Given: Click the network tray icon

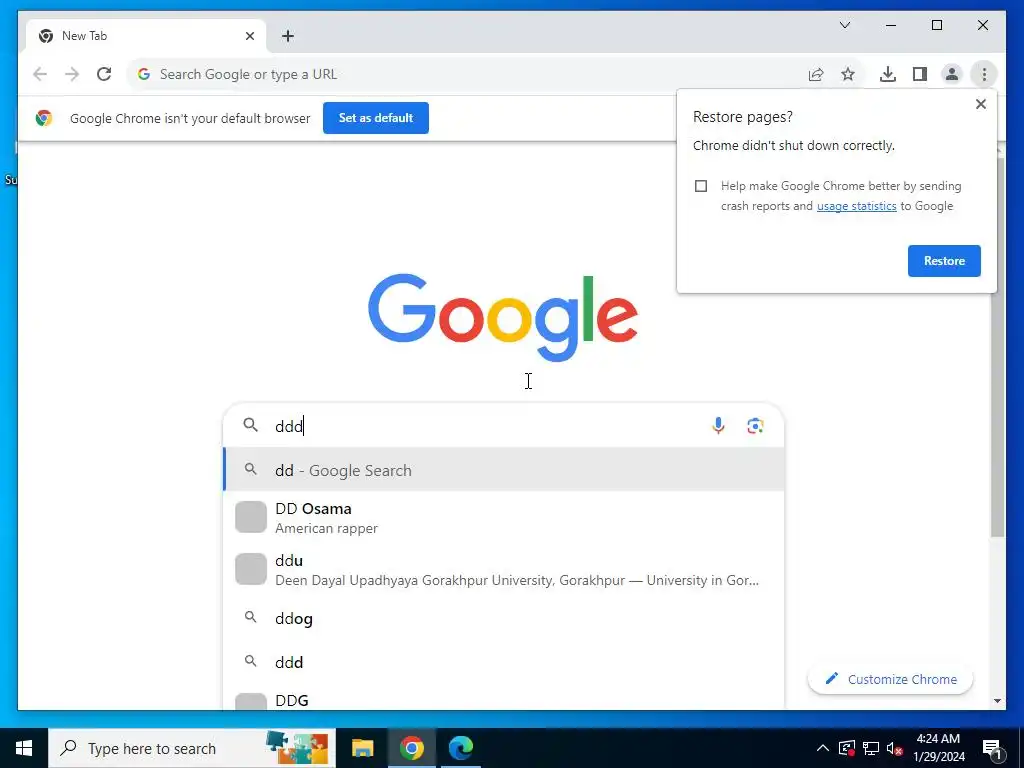Looking at the screenshot, I should [871, 748].
